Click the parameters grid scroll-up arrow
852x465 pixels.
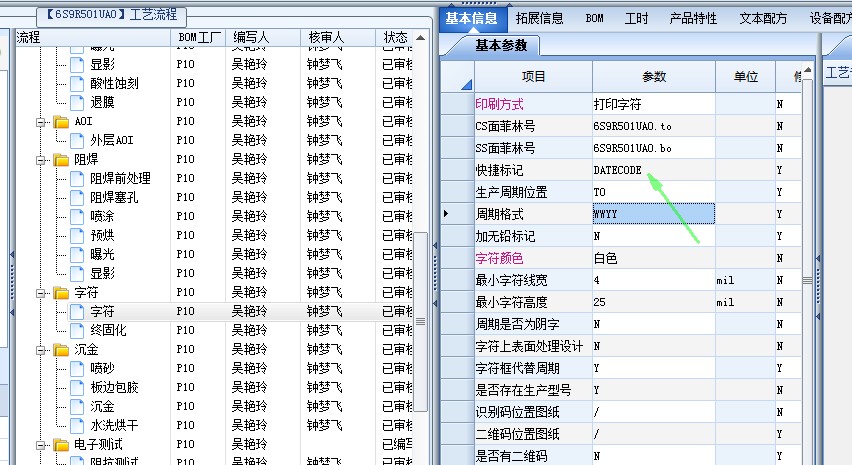807,70
